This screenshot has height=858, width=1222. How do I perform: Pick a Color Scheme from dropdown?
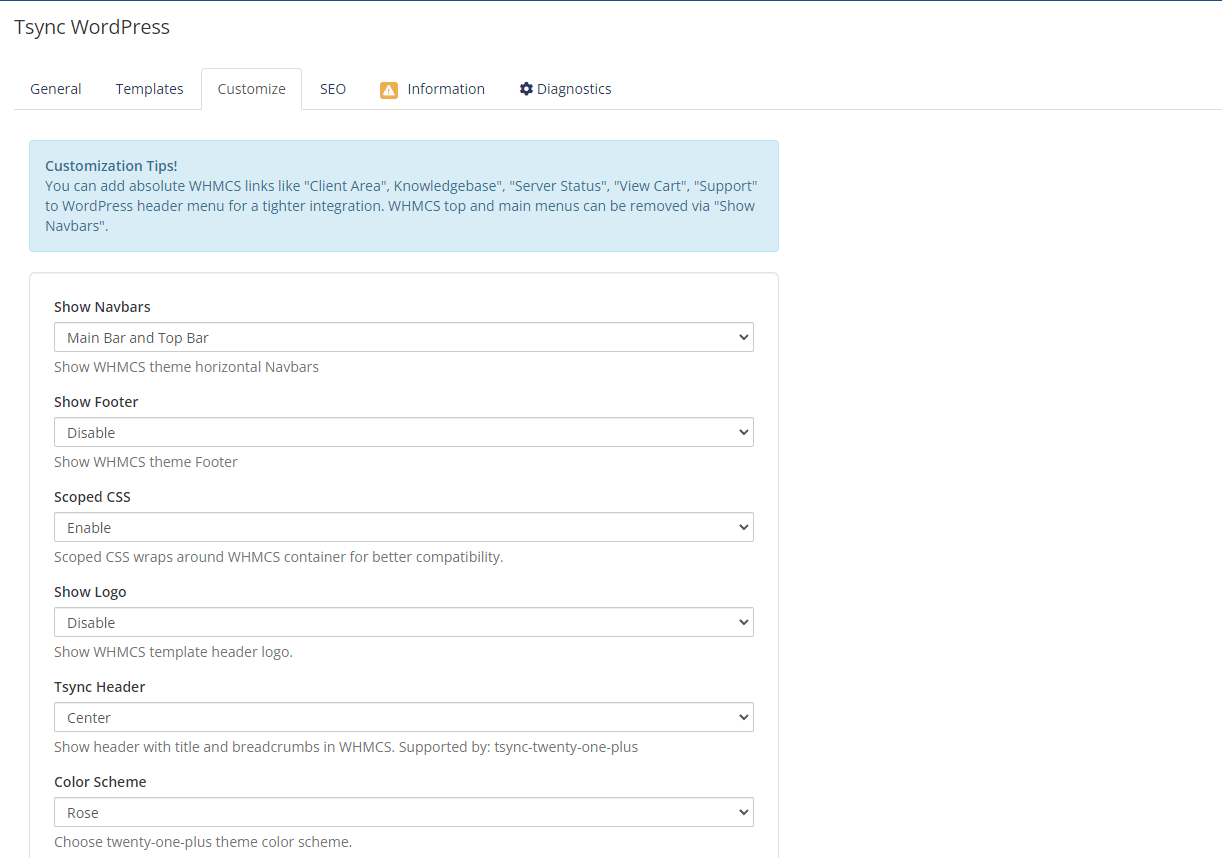404,812
